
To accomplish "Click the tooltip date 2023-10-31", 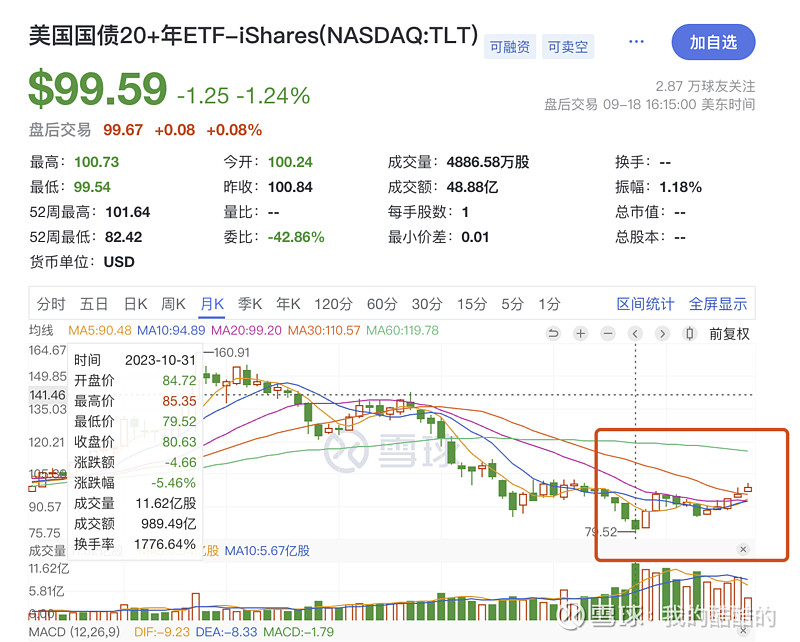I will pyautogui.click(x=160, y=360).
